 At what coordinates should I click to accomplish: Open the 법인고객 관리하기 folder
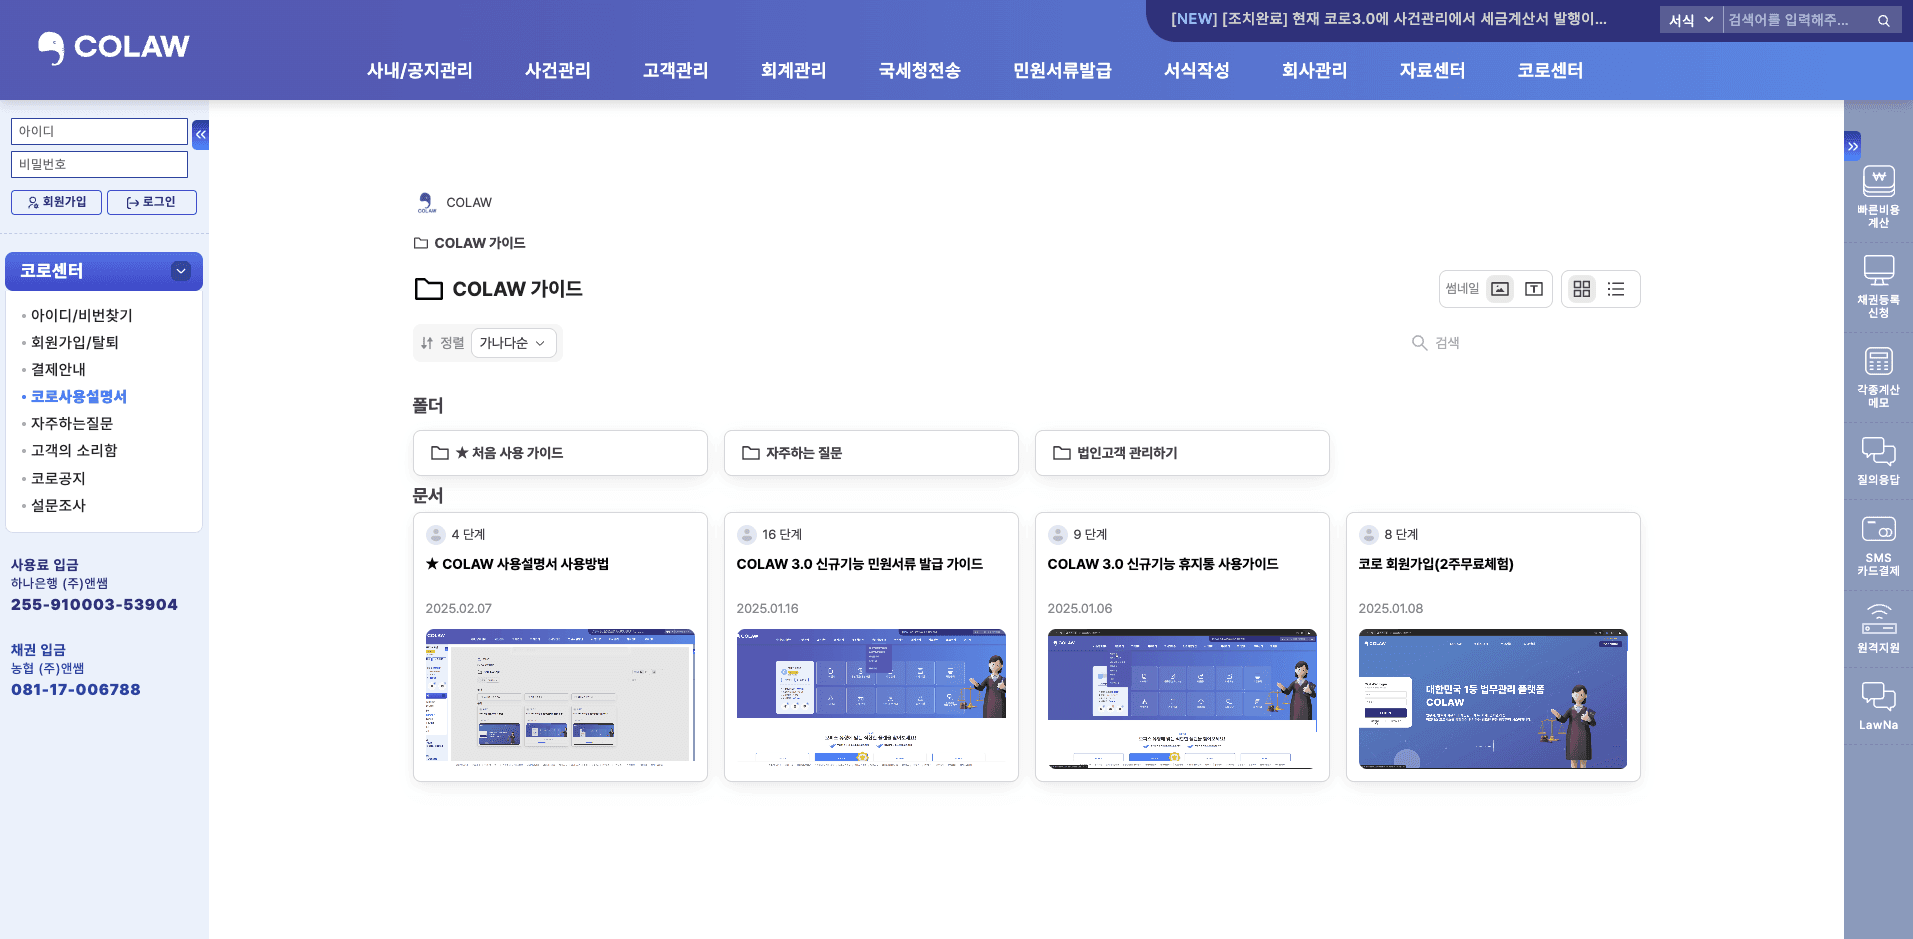point(1182,453)
